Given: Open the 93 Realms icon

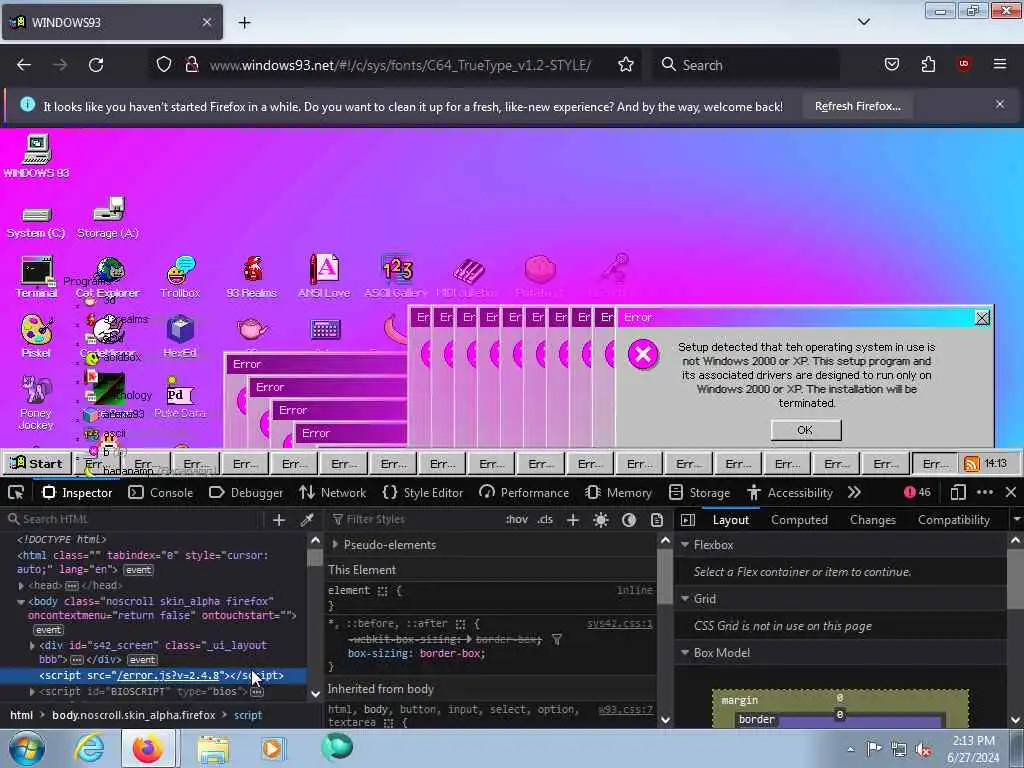Looking at the screenshot, I should [x=252, y=278].
